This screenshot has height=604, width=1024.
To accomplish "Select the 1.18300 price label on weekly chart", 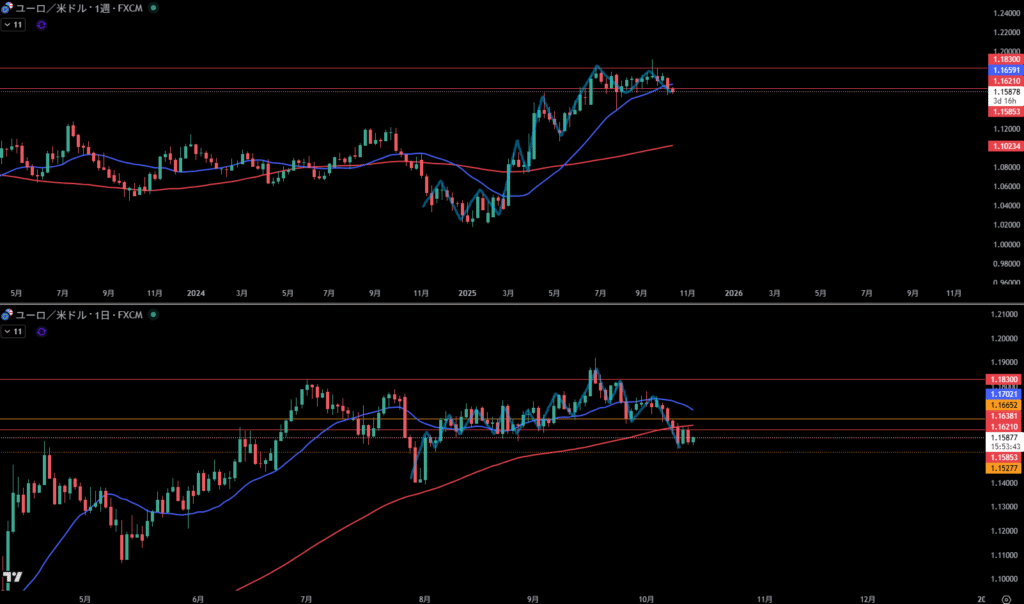I will click(1004, 60).
